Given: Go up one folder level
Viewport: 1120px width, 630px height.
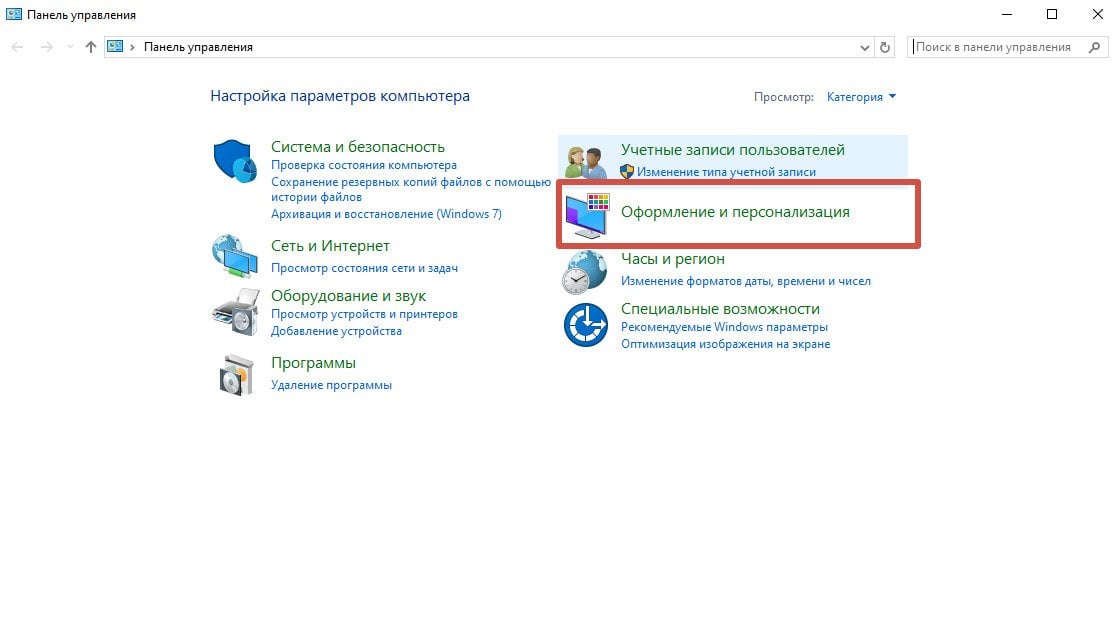Looking at the screenshot, I should [x=91, y=47].
